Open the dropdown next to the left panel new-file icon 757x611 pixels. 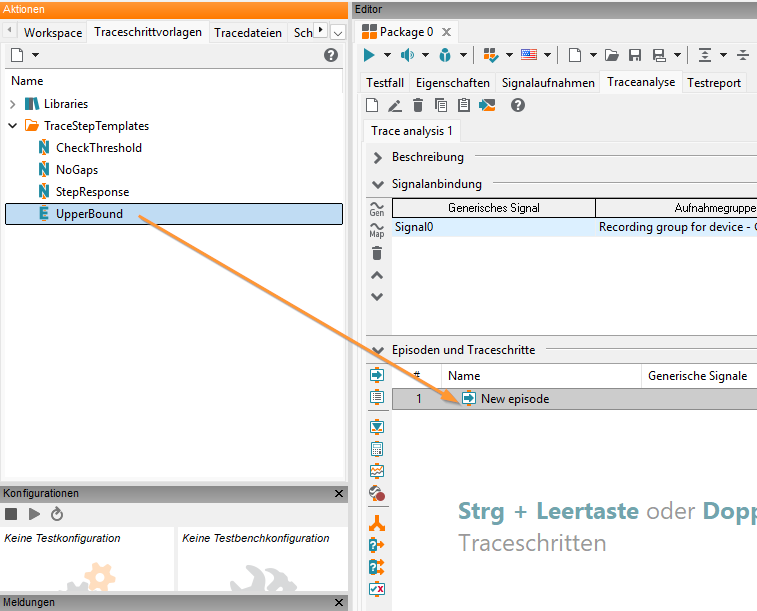pyautogui.click(x=35, y=55)
